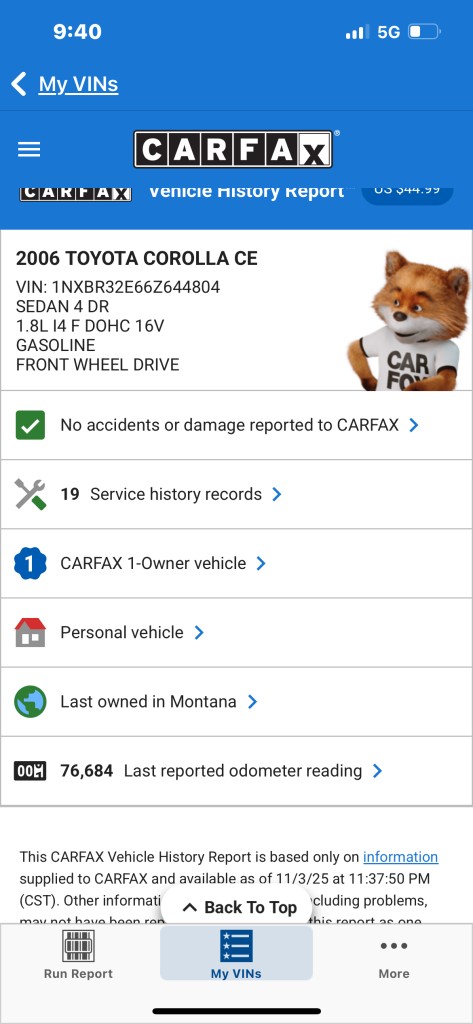Viewport: 473px width, 1024px height.
Task: Tap the globe last-owned location icon
Action: pos(30,702)
